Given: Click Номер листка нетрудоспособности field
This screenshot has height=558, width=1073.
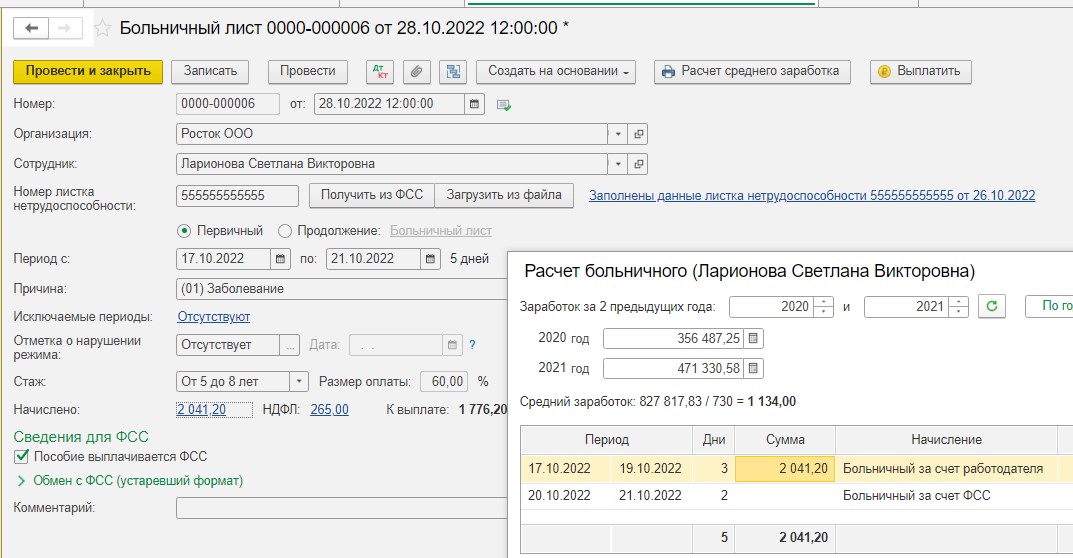Looking at the screenshot, I should [x=237, y=195].
